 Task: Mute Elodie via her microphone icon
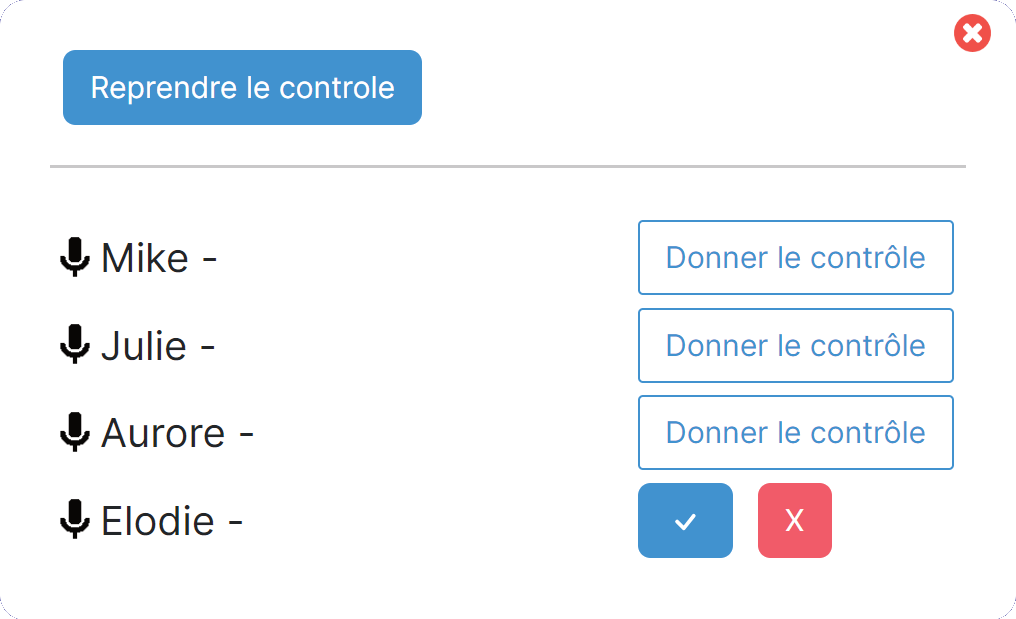point(75,519)
